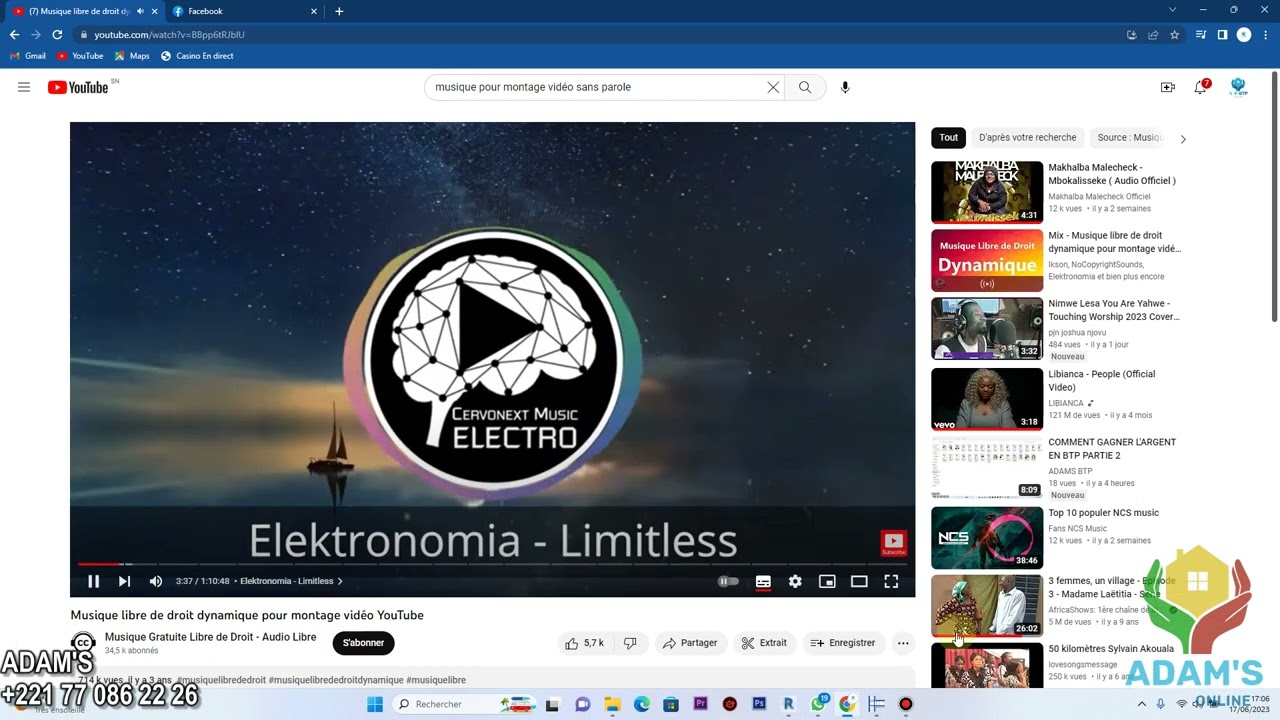Toggle autoplay switch in player
Image resolution: width=1280 pixels, height=720 pixels.
pyautogui.click(x=729, y=581)
